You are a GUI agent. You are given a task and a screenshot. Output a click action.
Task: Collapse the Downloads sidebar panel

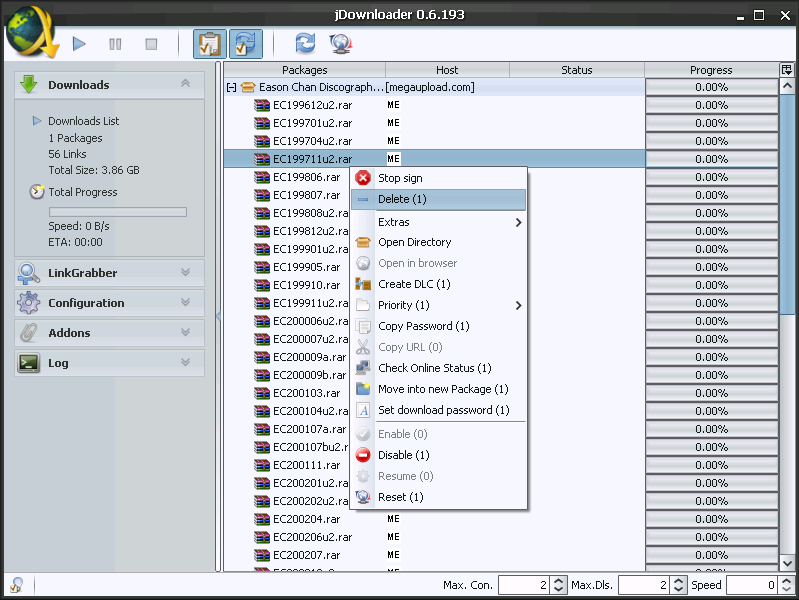[185, 83]
